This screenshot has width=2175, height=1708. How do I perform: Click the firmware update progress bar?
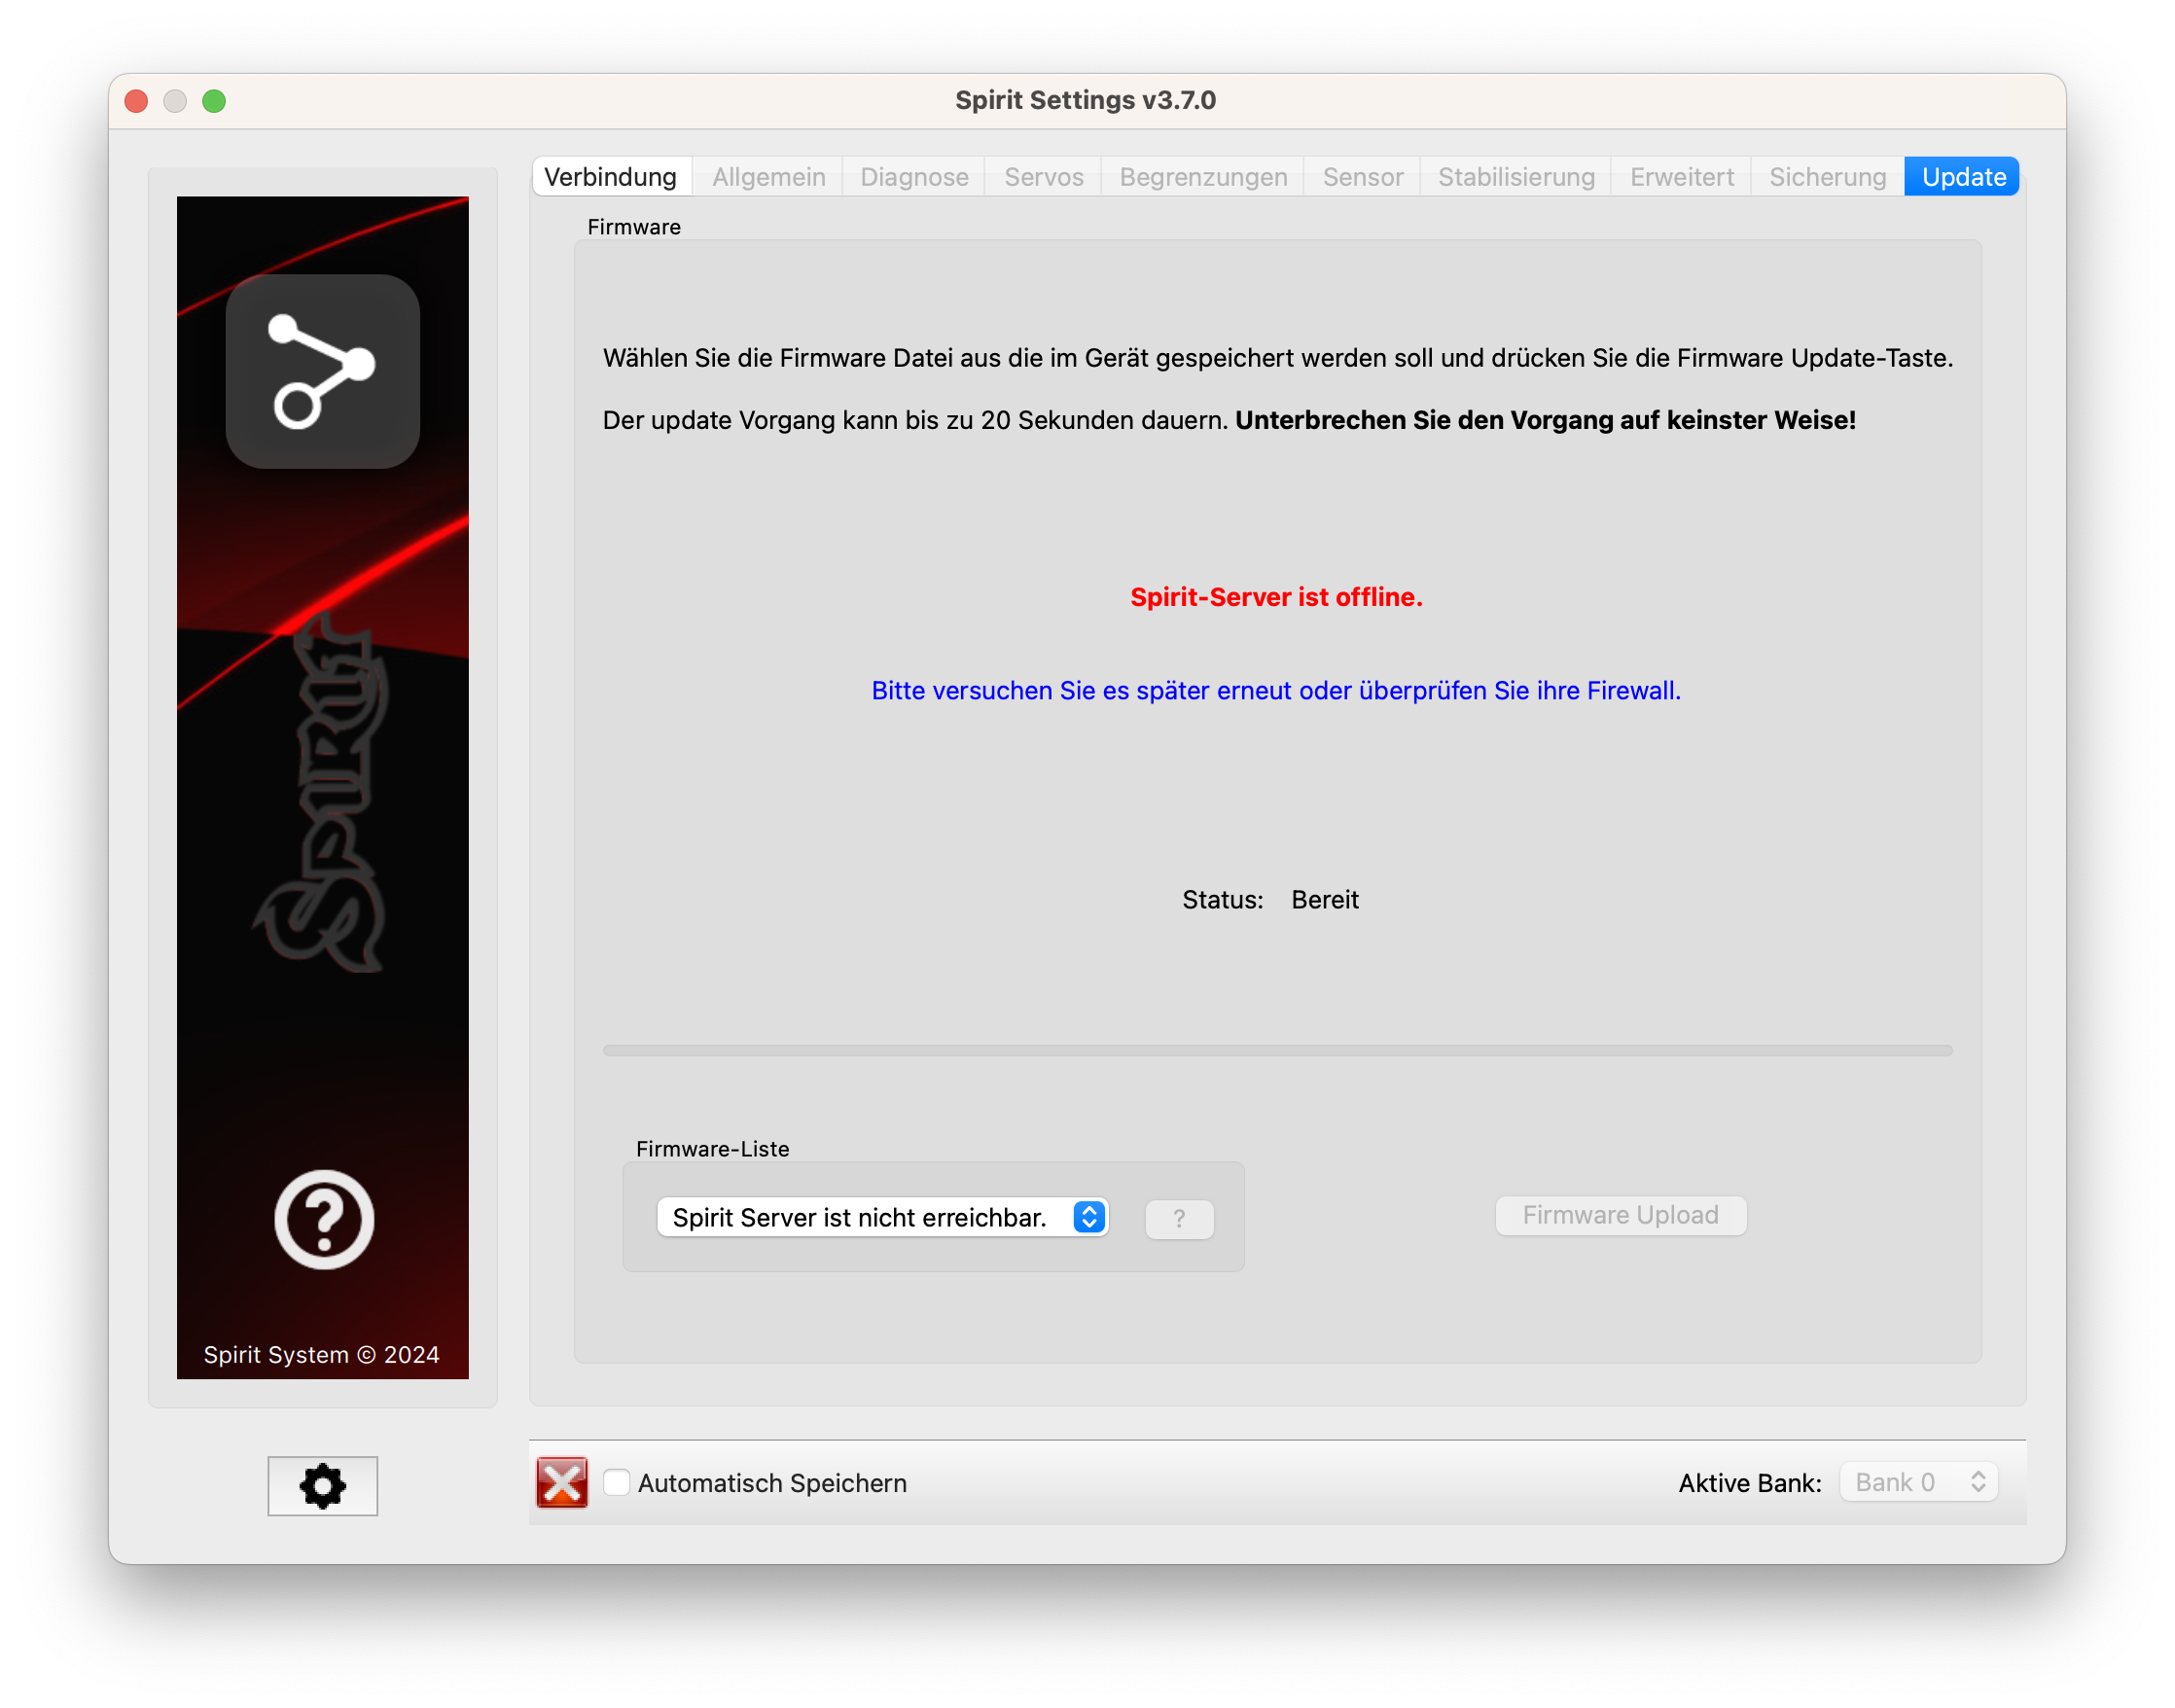click(1277, 1050)
